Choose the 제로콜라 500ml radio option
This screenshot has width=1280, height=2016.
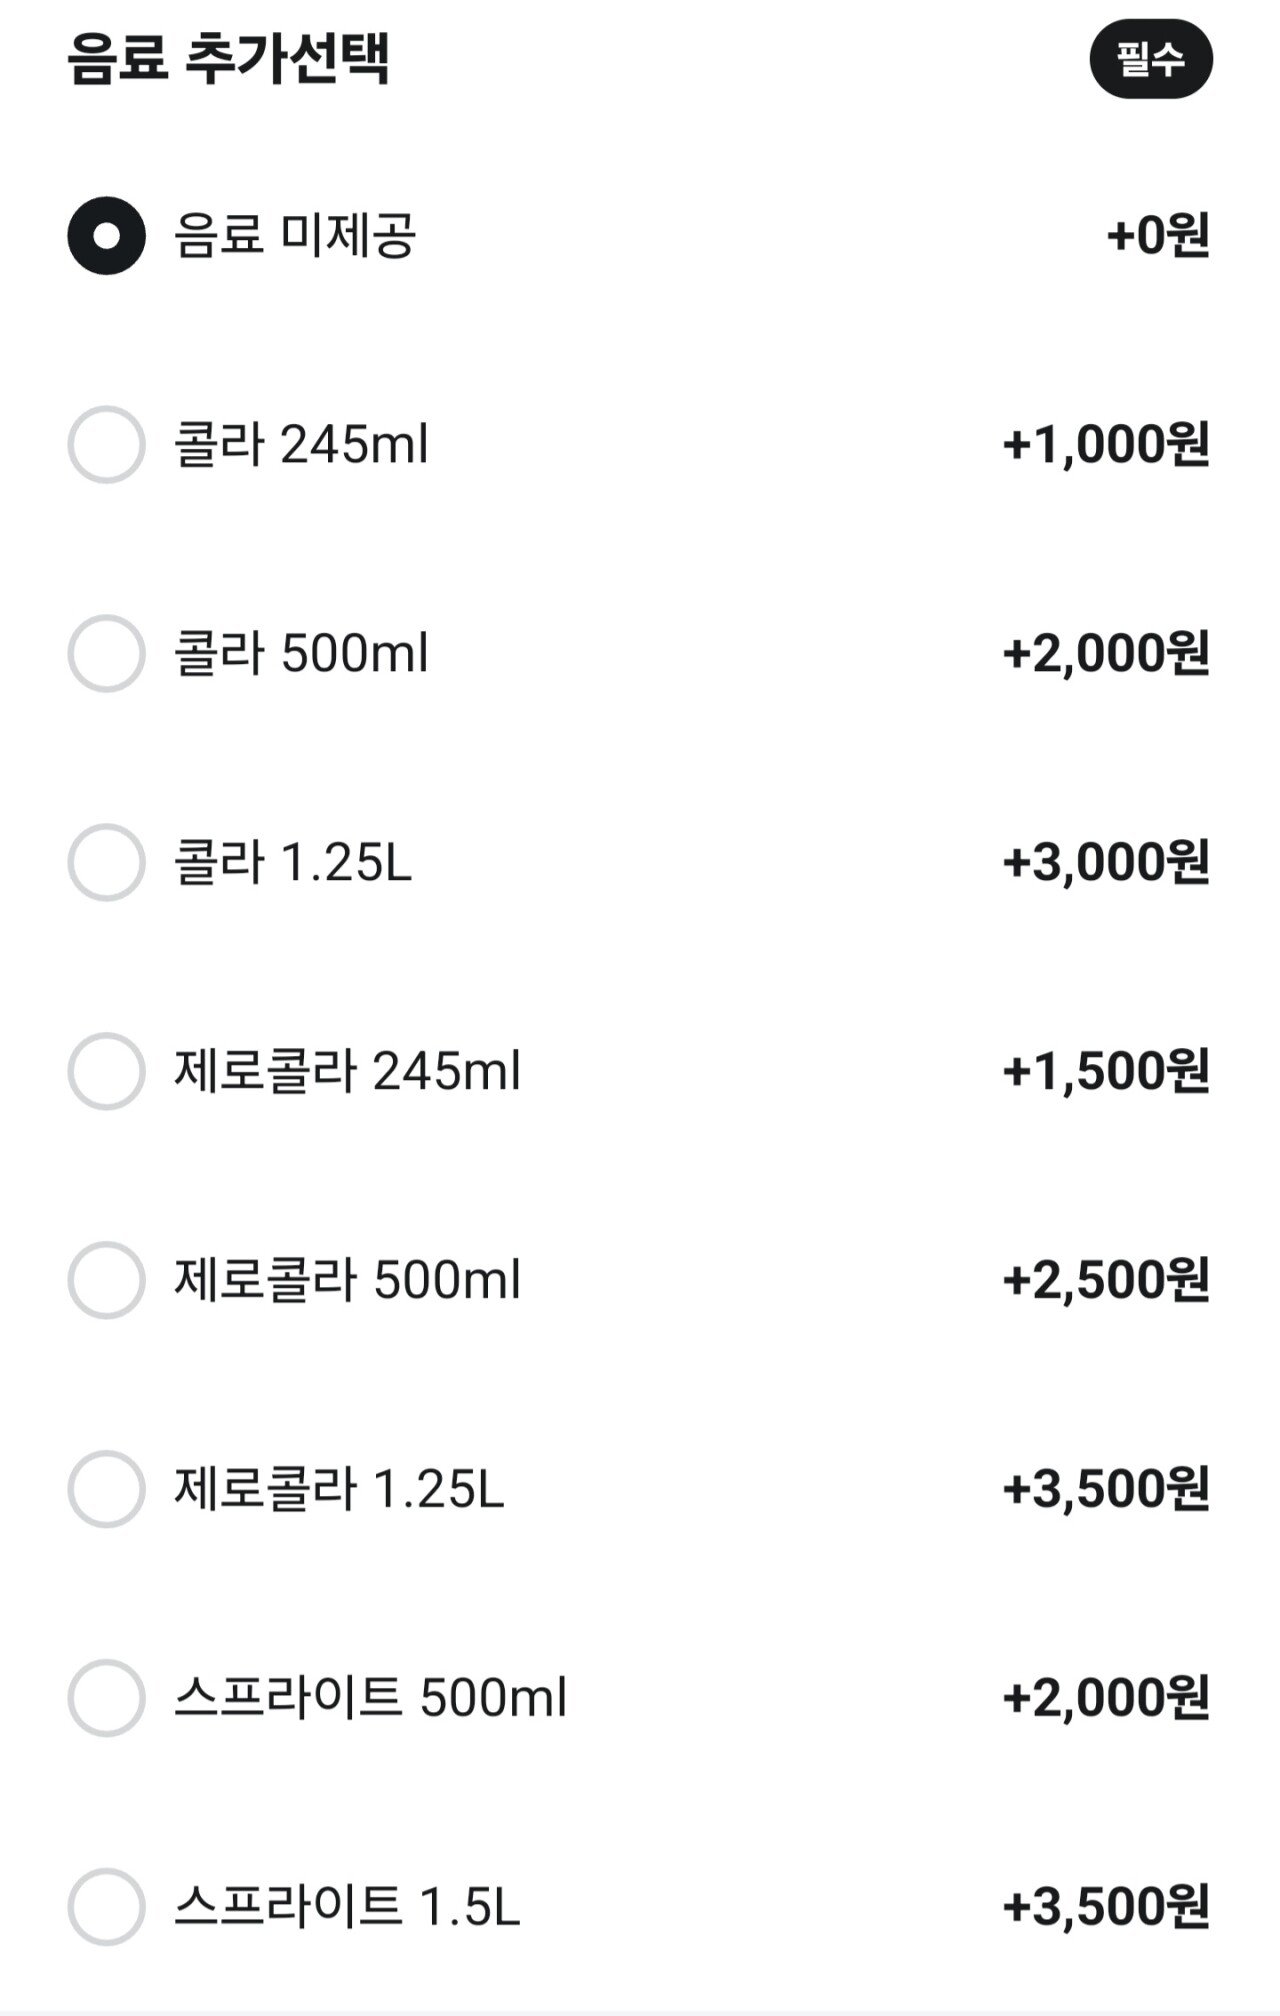(x=106, y=1280)
